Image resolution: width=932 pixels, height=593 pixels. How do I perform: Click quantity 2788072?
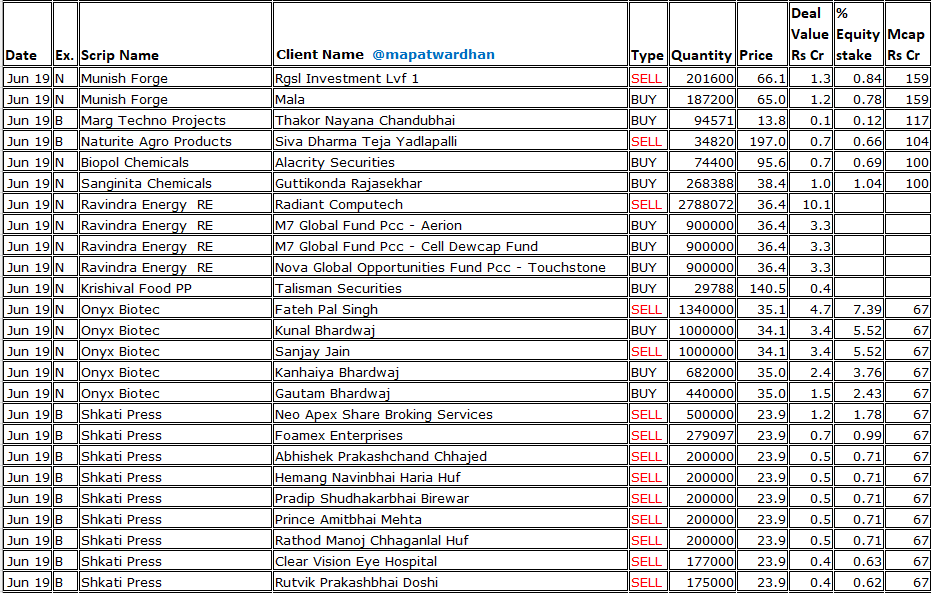pyautogui.click(x=706, y=204)
